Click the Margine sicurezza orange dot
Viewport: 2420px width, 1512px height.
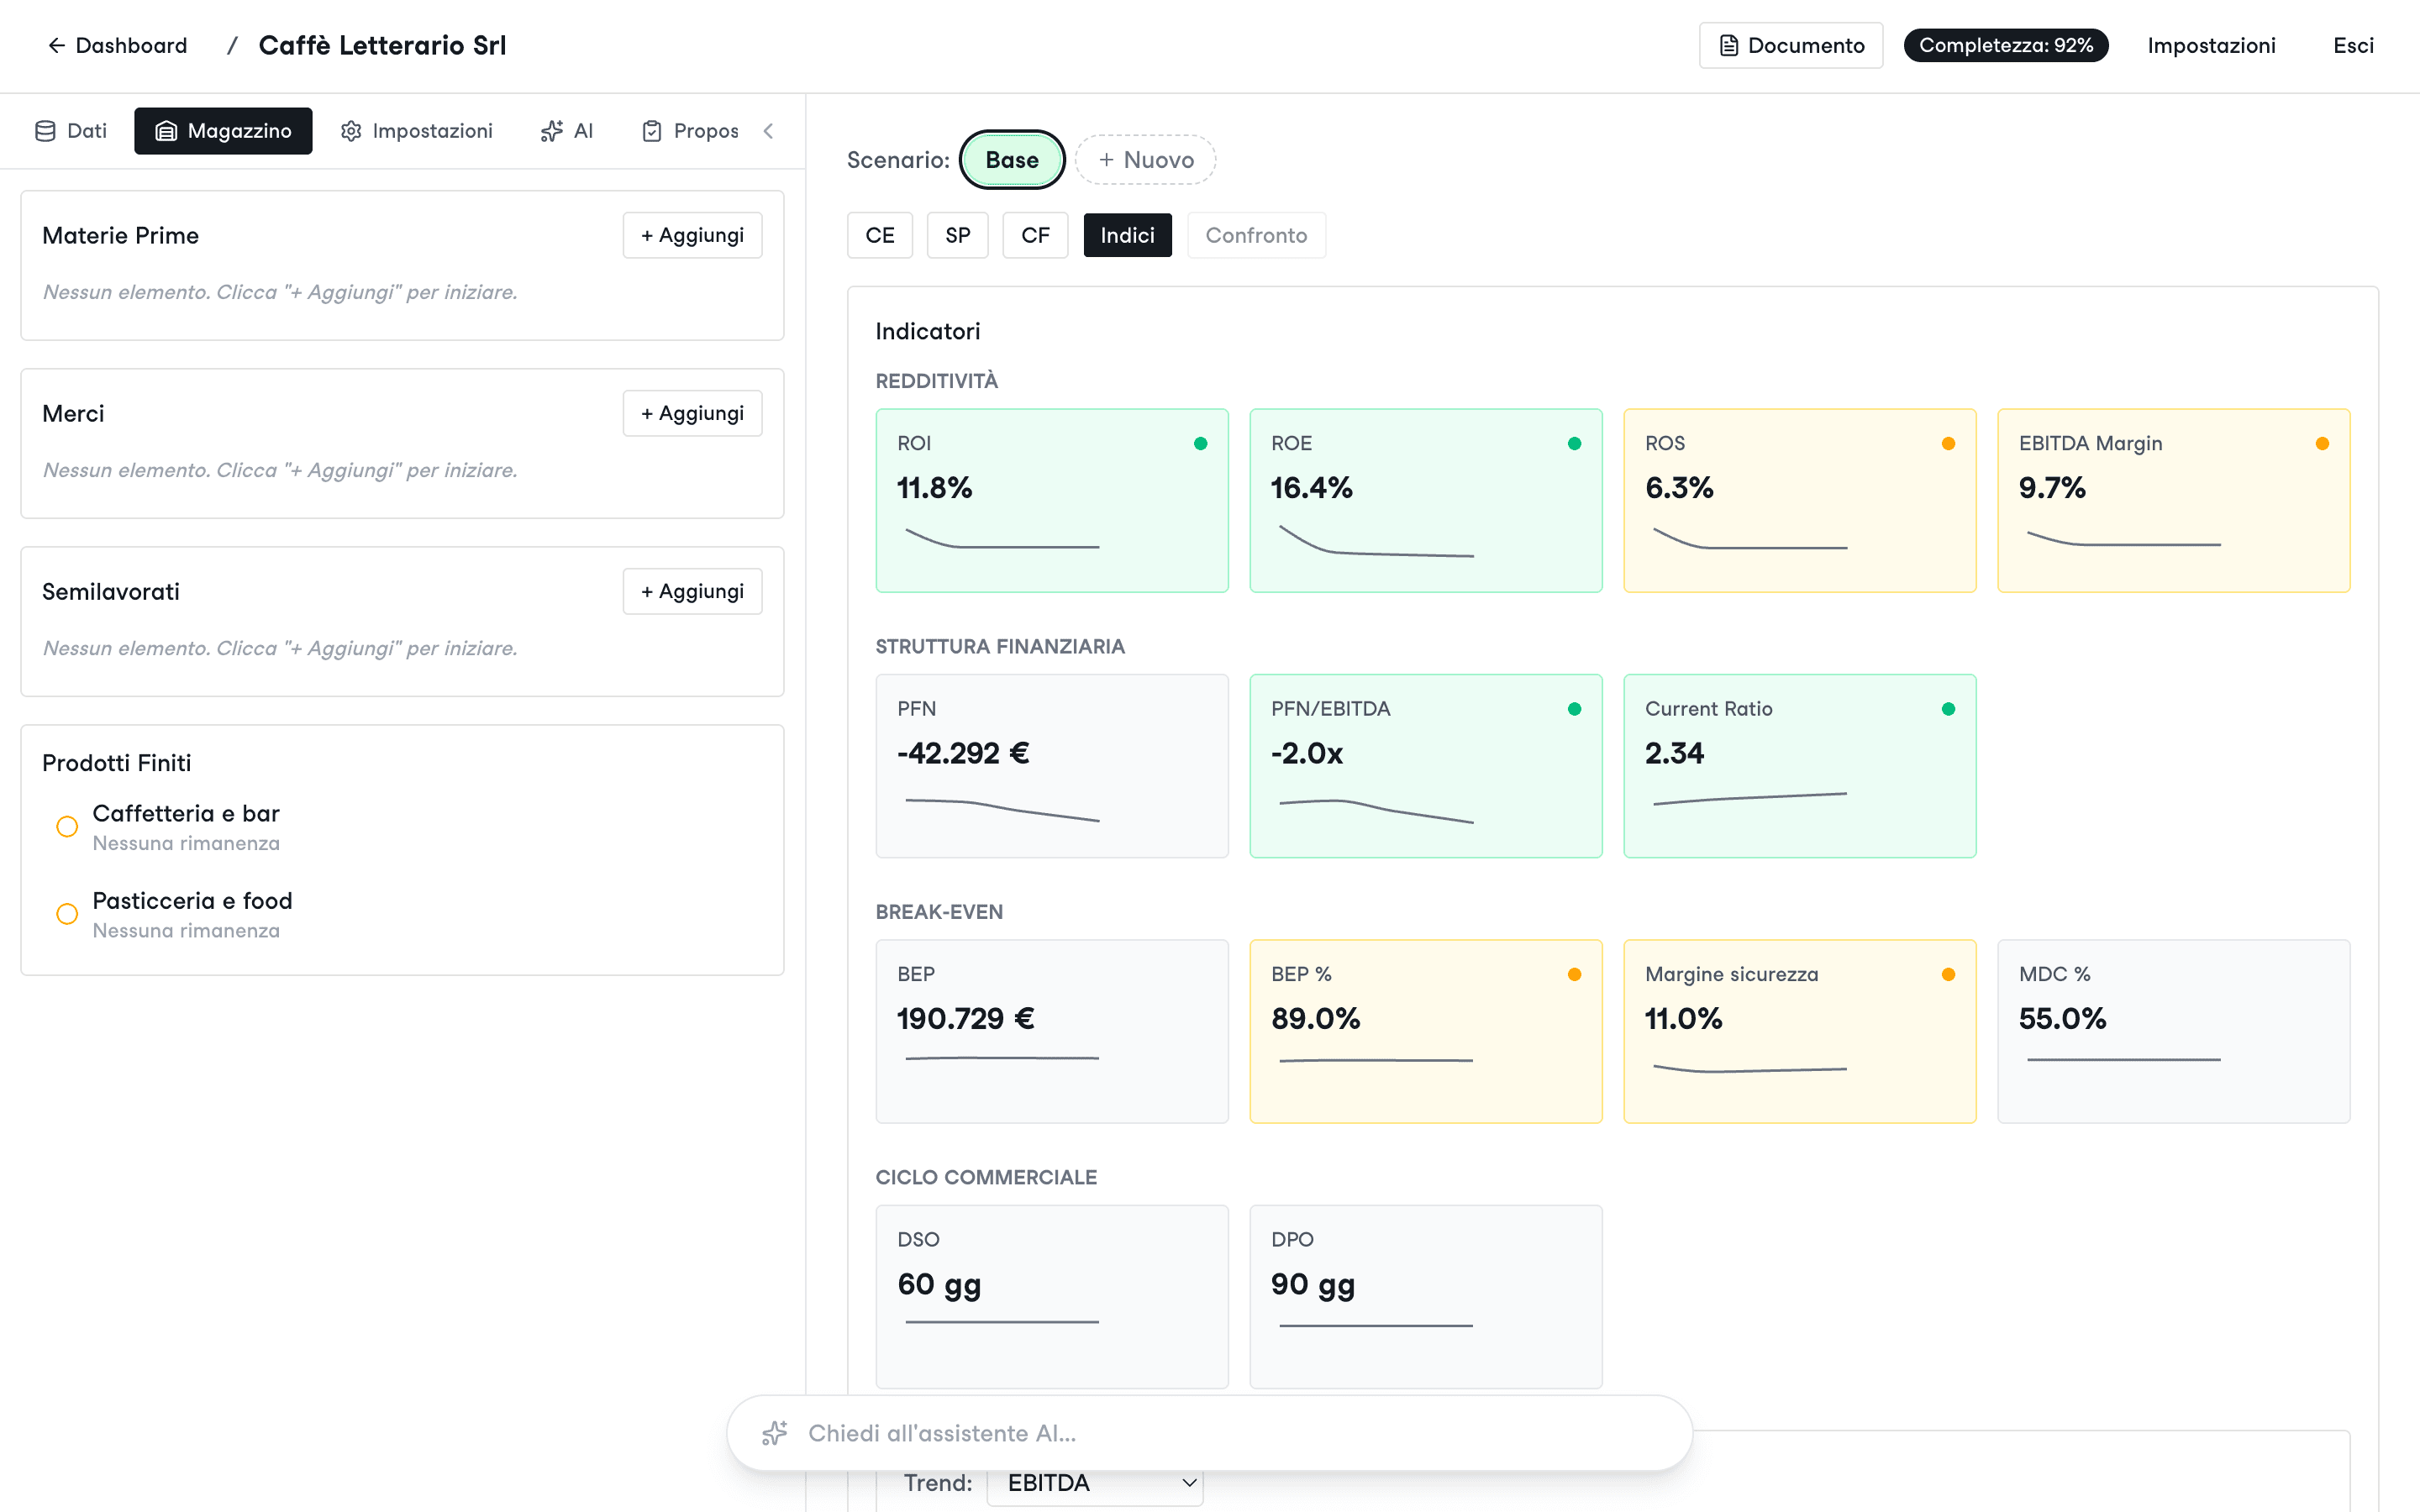1948,974
